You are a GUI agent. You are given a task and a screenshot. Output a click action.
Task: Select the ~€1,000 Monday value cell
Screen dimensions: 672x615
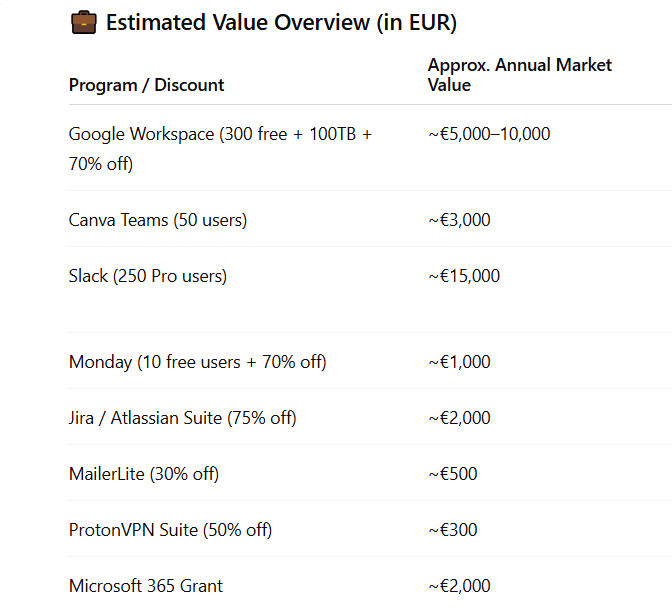pos(459,362)
